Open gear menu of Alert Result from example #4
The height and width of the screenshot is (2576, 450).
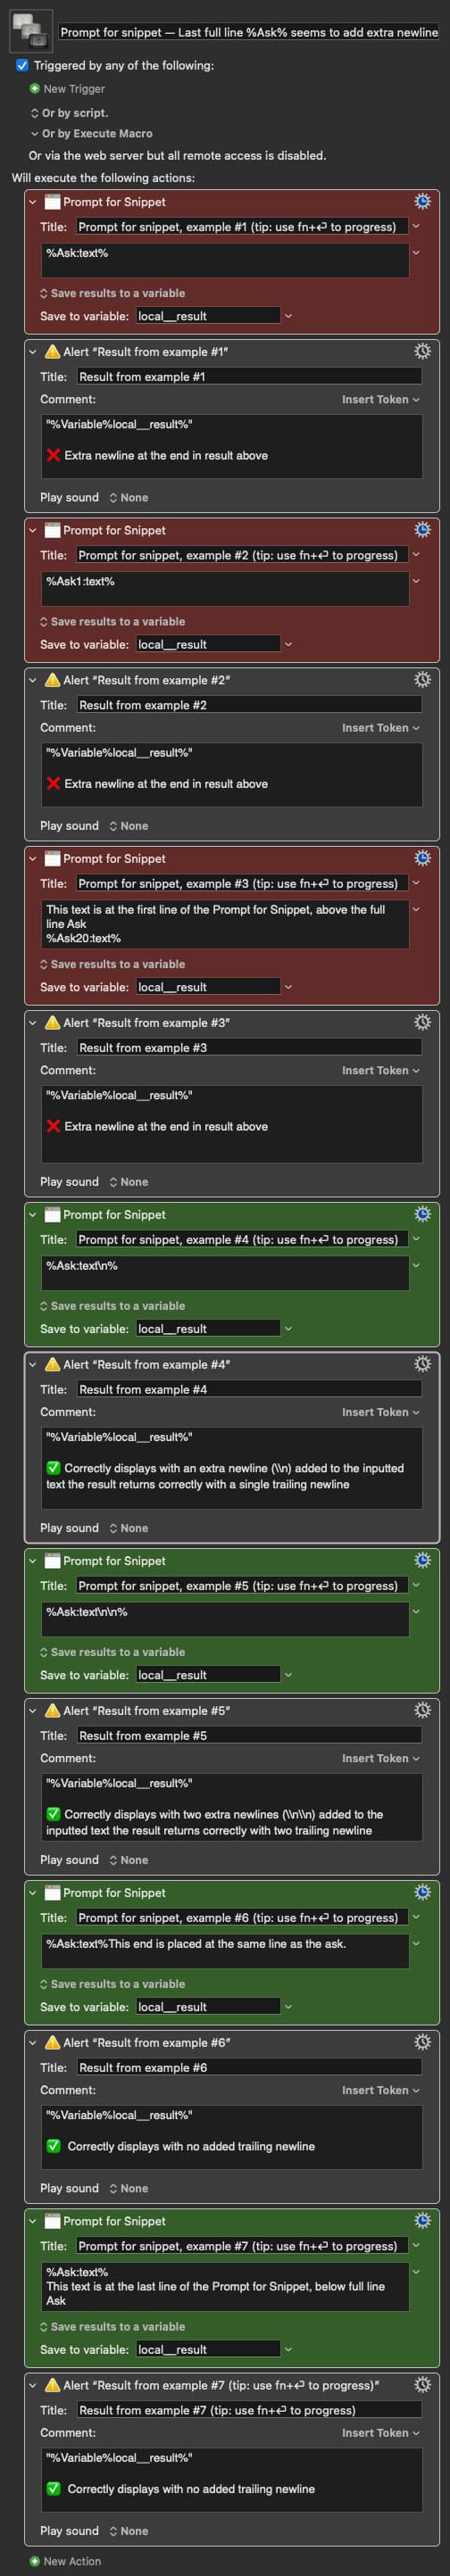422,1363
